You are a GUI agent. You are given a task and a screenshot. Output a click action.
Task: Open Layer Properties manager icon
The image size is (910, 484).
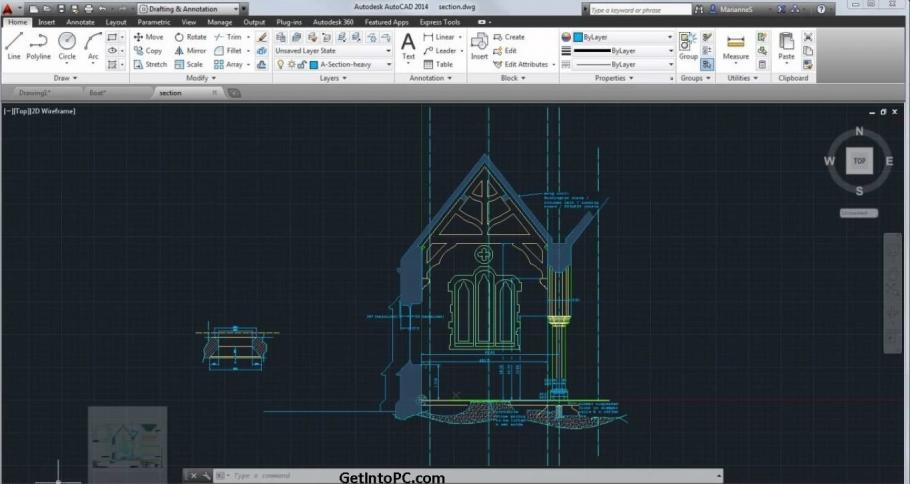coord(281,37)
